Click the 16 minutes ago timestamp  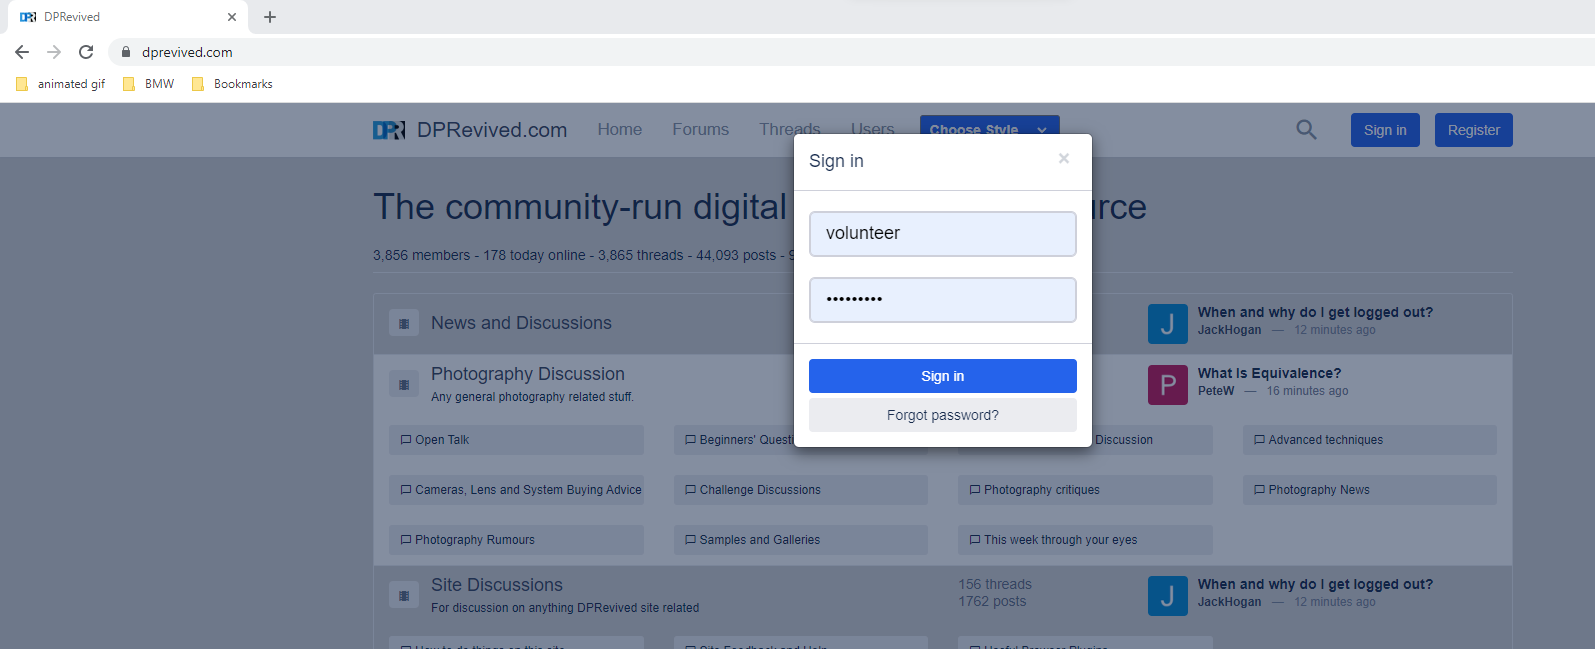point(1307,391)
